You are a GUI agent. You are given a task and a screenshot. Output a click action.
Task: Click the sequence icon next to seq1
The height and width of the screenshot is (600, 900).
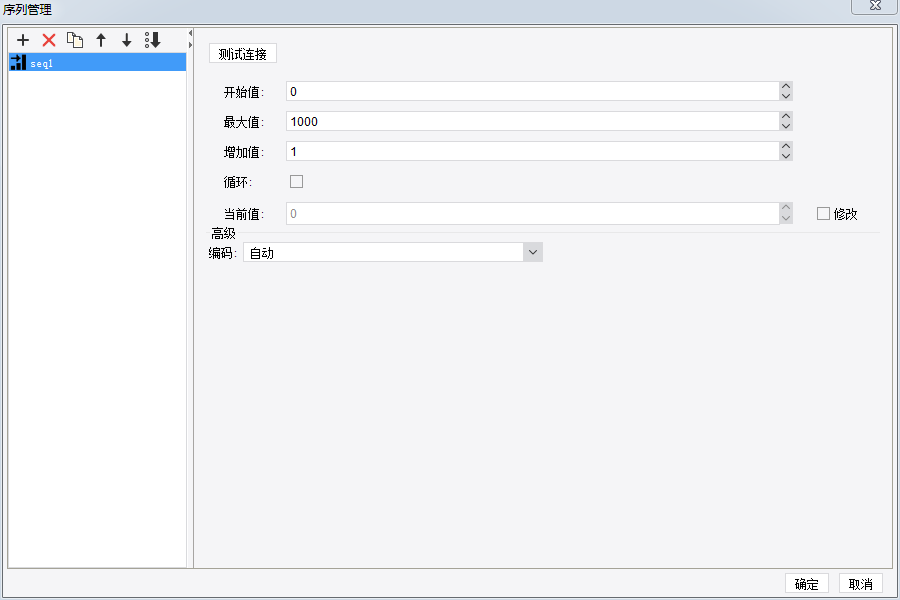pyautogui.click(x=17, y=61)
